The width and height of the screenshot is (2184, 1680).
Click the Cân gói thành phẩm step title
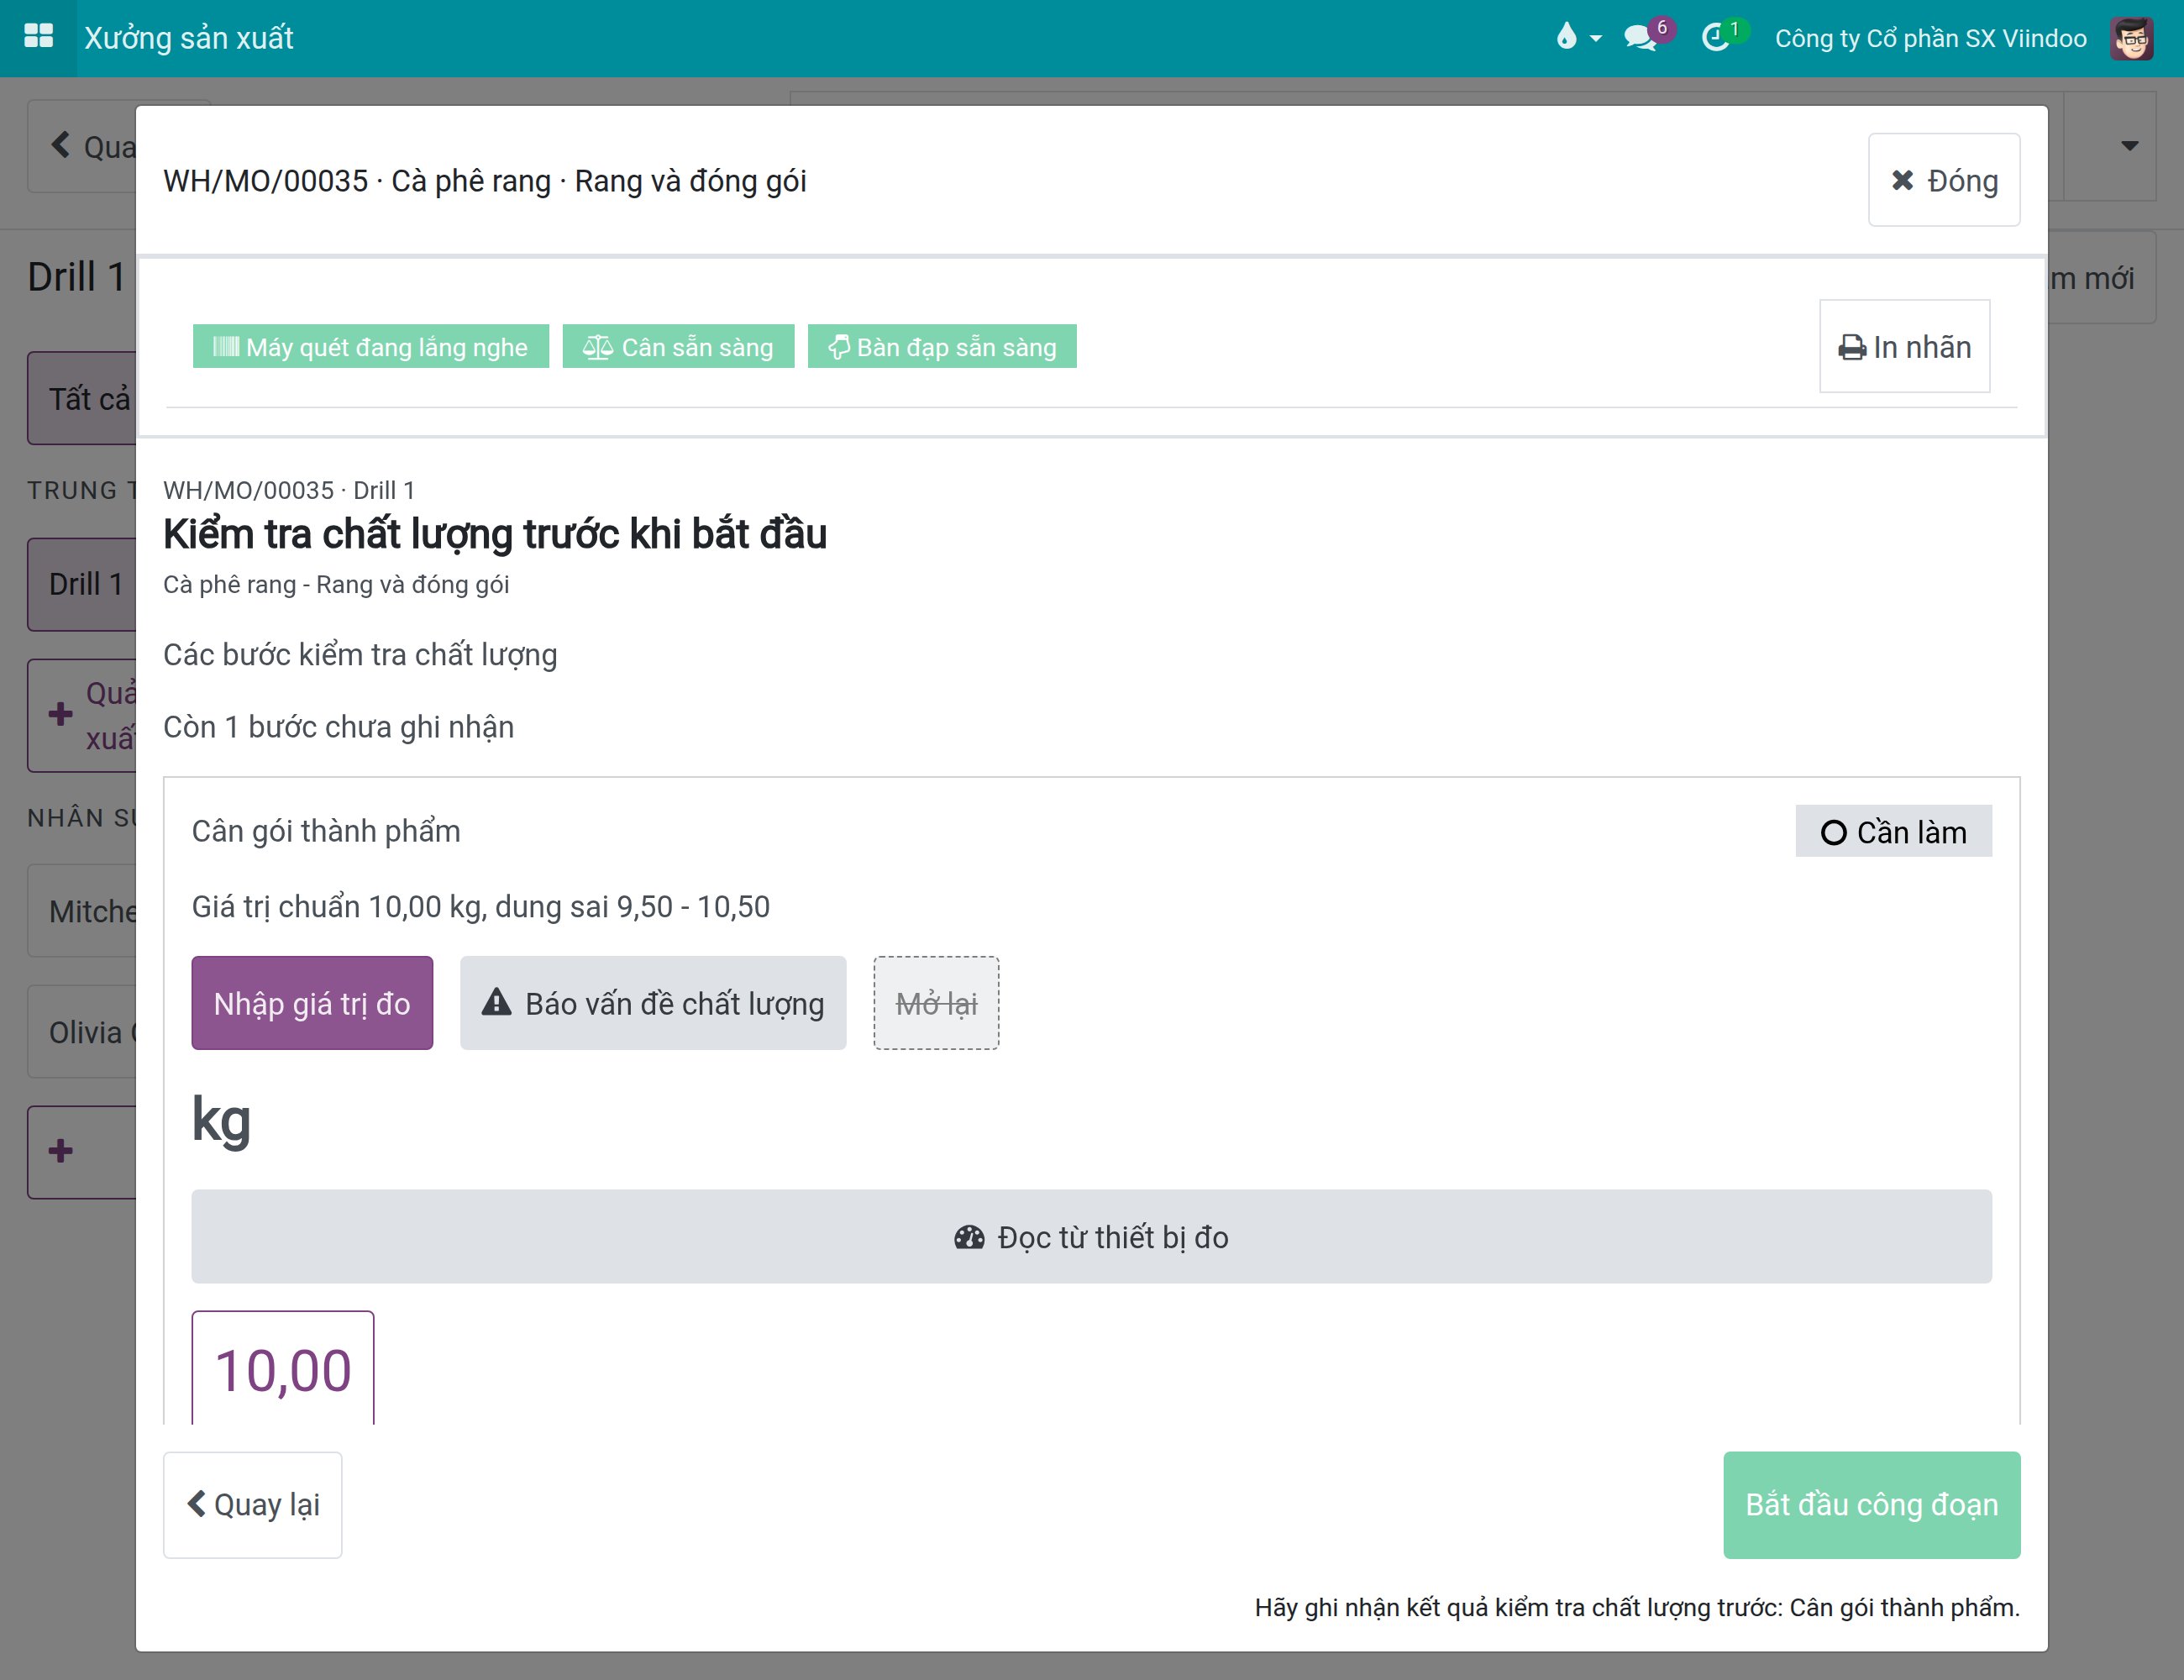coord(326,831)
